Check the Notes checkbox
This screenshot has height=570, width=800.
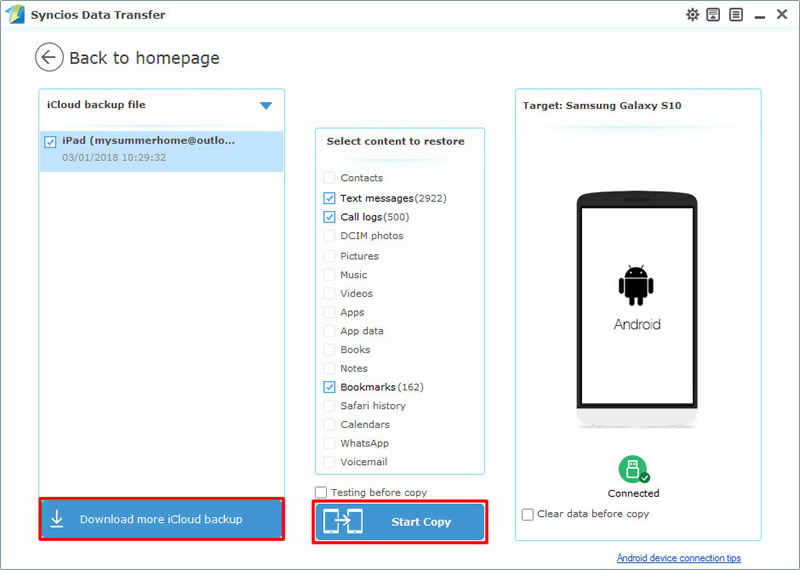tap(329, 368)
